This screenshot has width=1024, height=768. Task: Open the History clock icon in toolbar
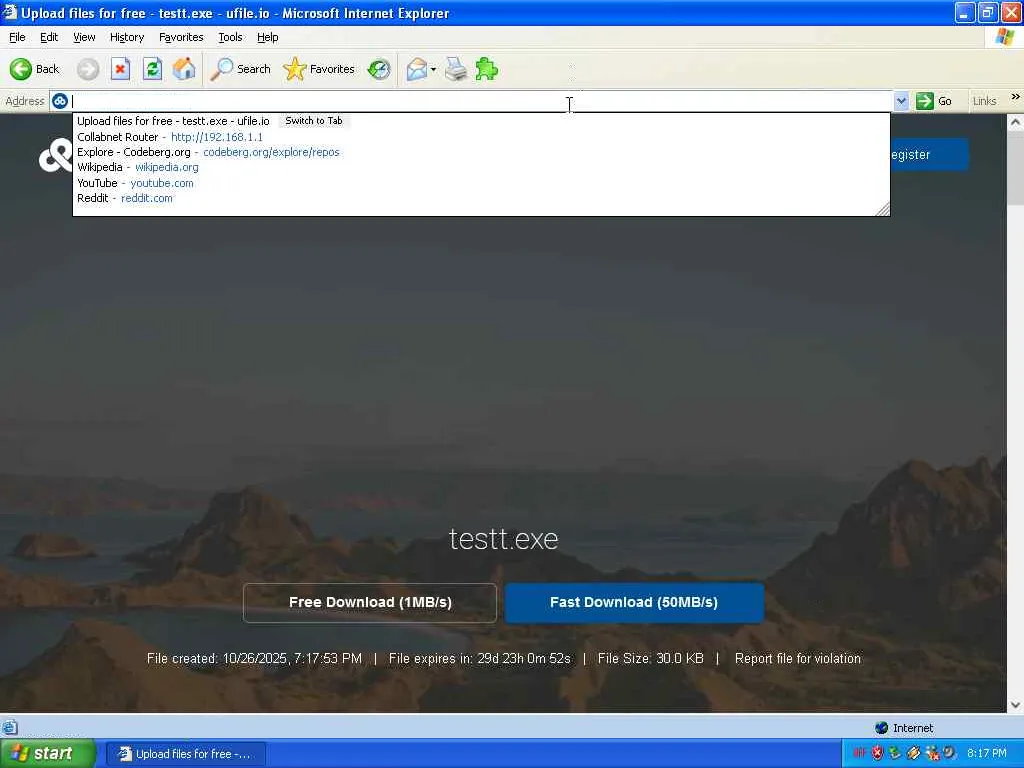coord(379,69)
